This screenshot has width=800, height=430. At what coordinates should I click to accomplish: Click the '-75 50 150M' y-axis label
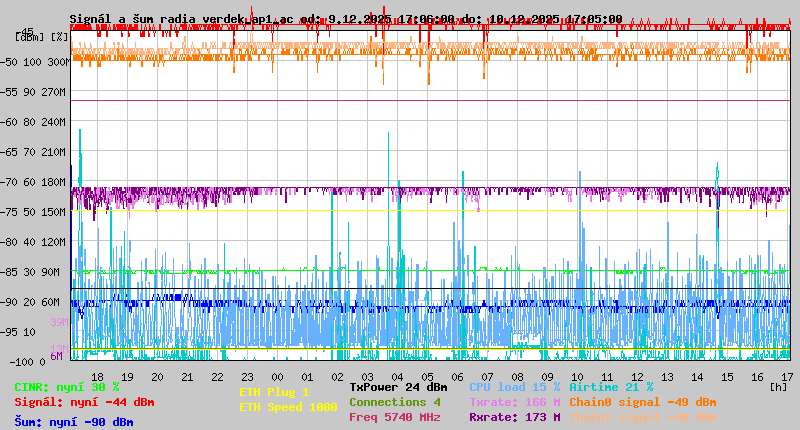point(33,212)
